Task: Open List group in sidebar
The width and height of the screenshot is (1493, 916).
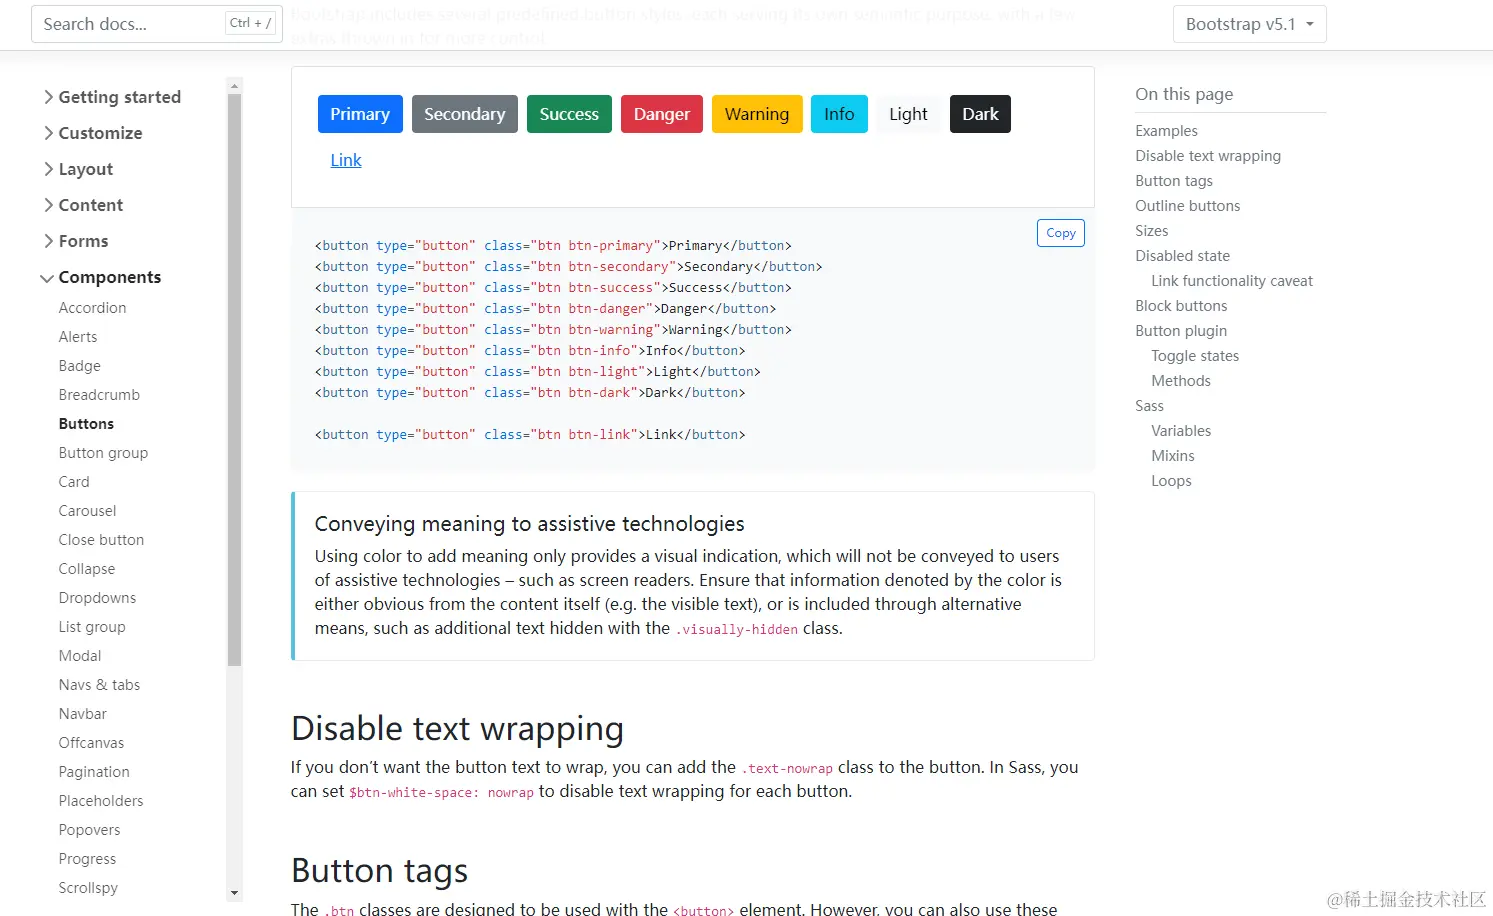Action: (x=92, y=627)
